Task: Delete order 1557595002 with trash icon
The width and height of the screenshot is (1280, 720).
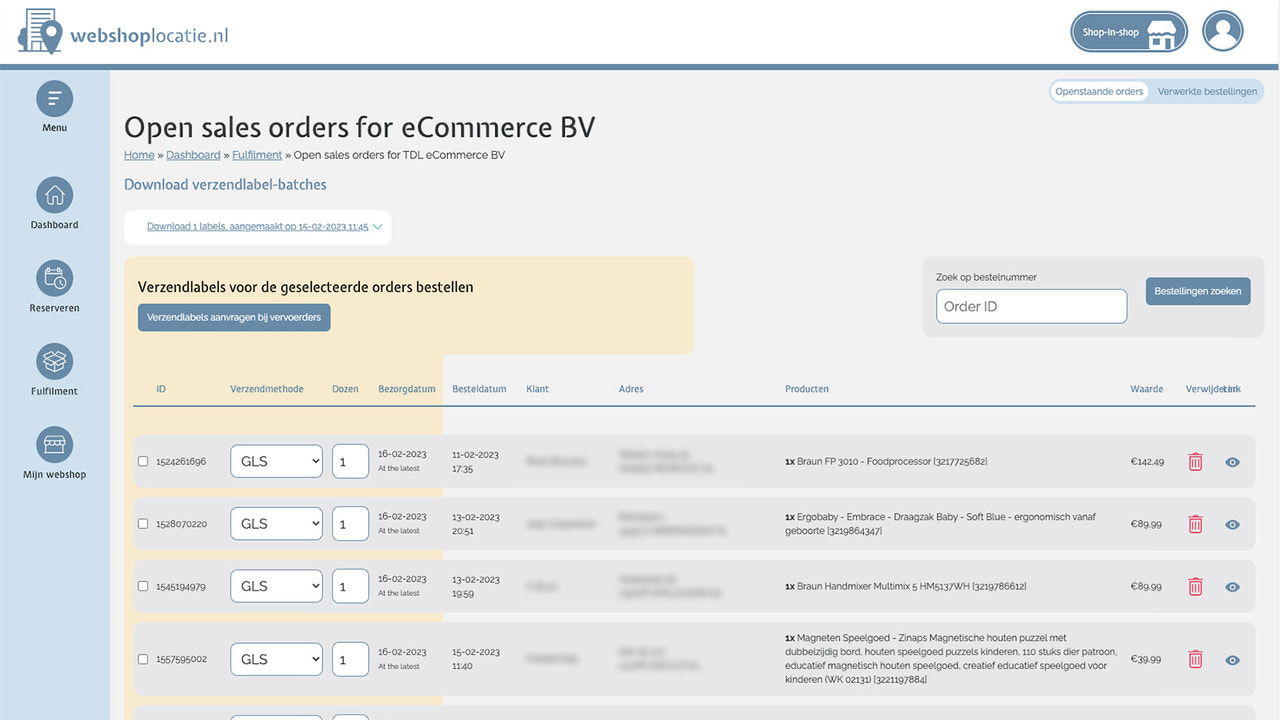Action: pos(1195,659)
